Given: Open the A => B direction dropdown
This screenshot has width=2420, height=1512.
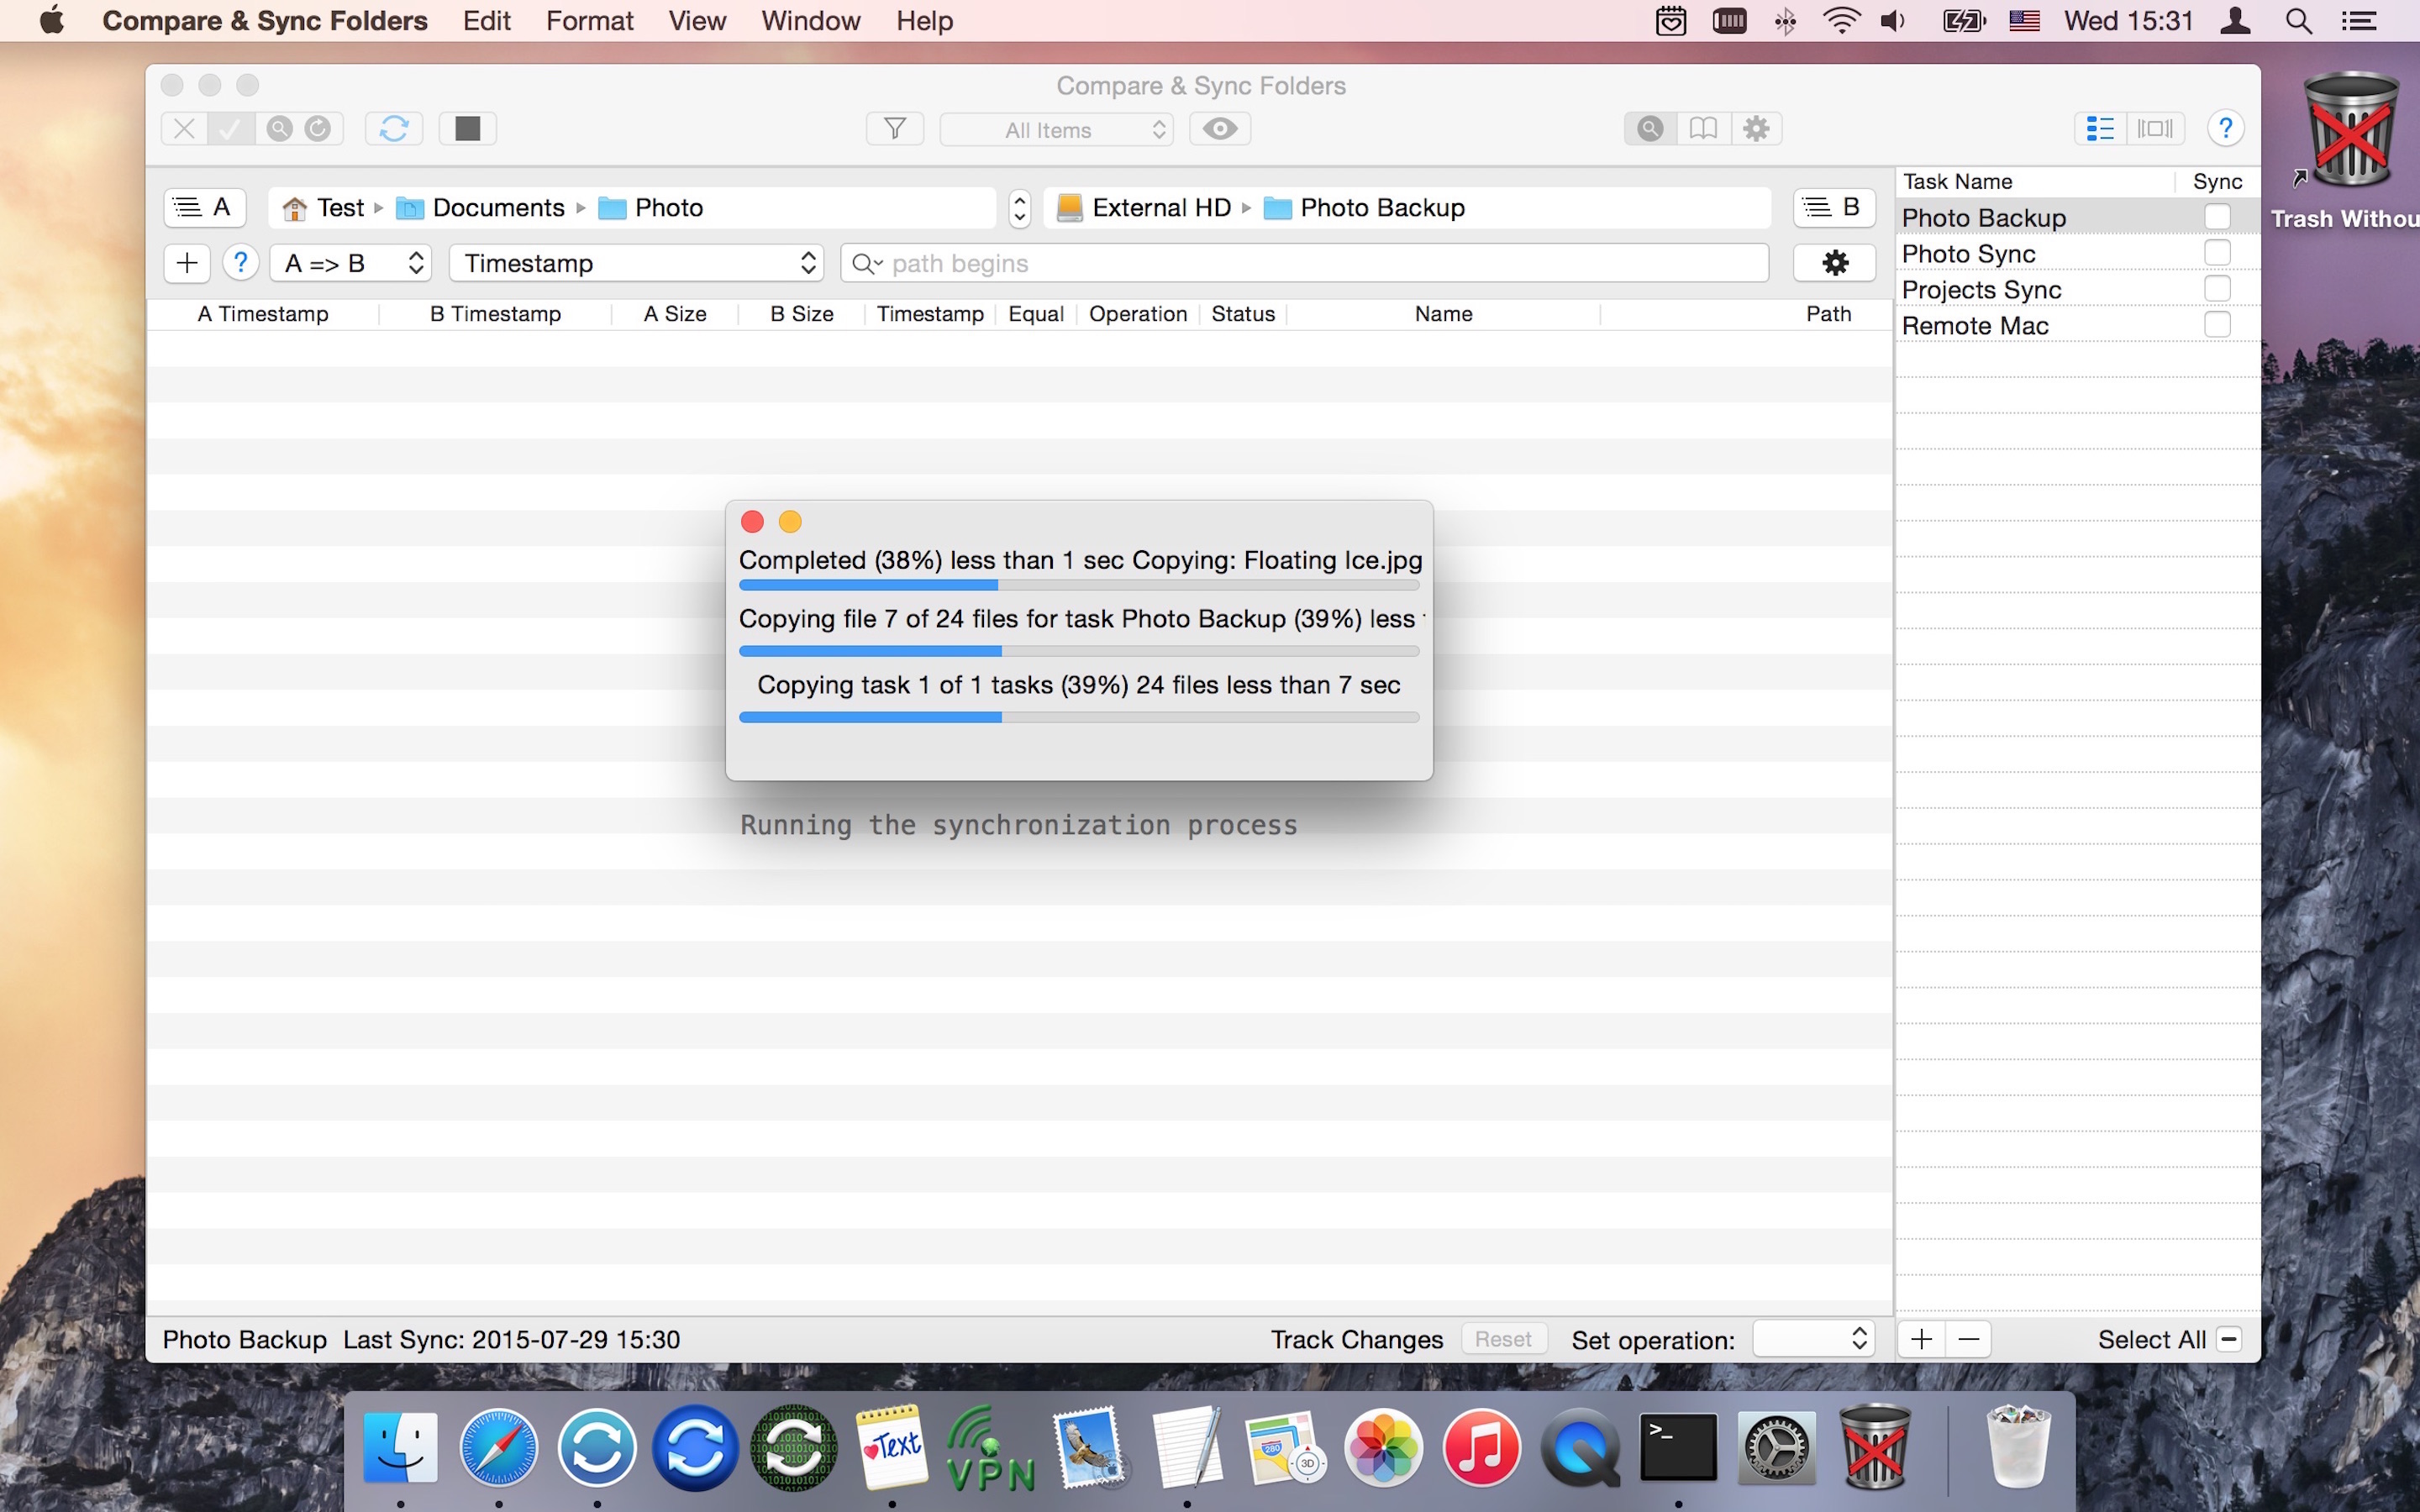Looking at the screenshot, I should point(352,263).
